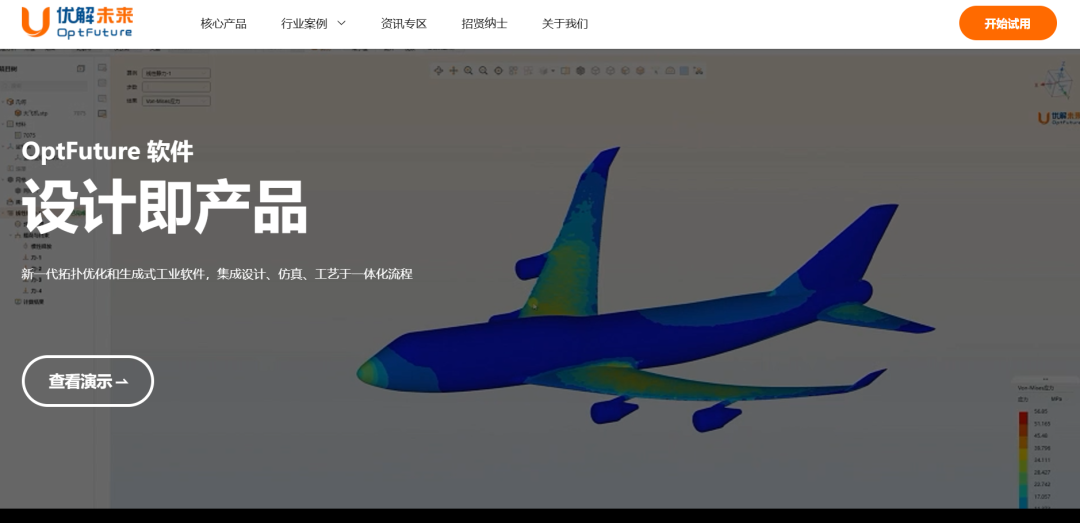Image resolution: width=1080 pixels, height=523 pixels.
Task: Click the second magnifier zoom icon in viewer toolbar
Action: 484,70
